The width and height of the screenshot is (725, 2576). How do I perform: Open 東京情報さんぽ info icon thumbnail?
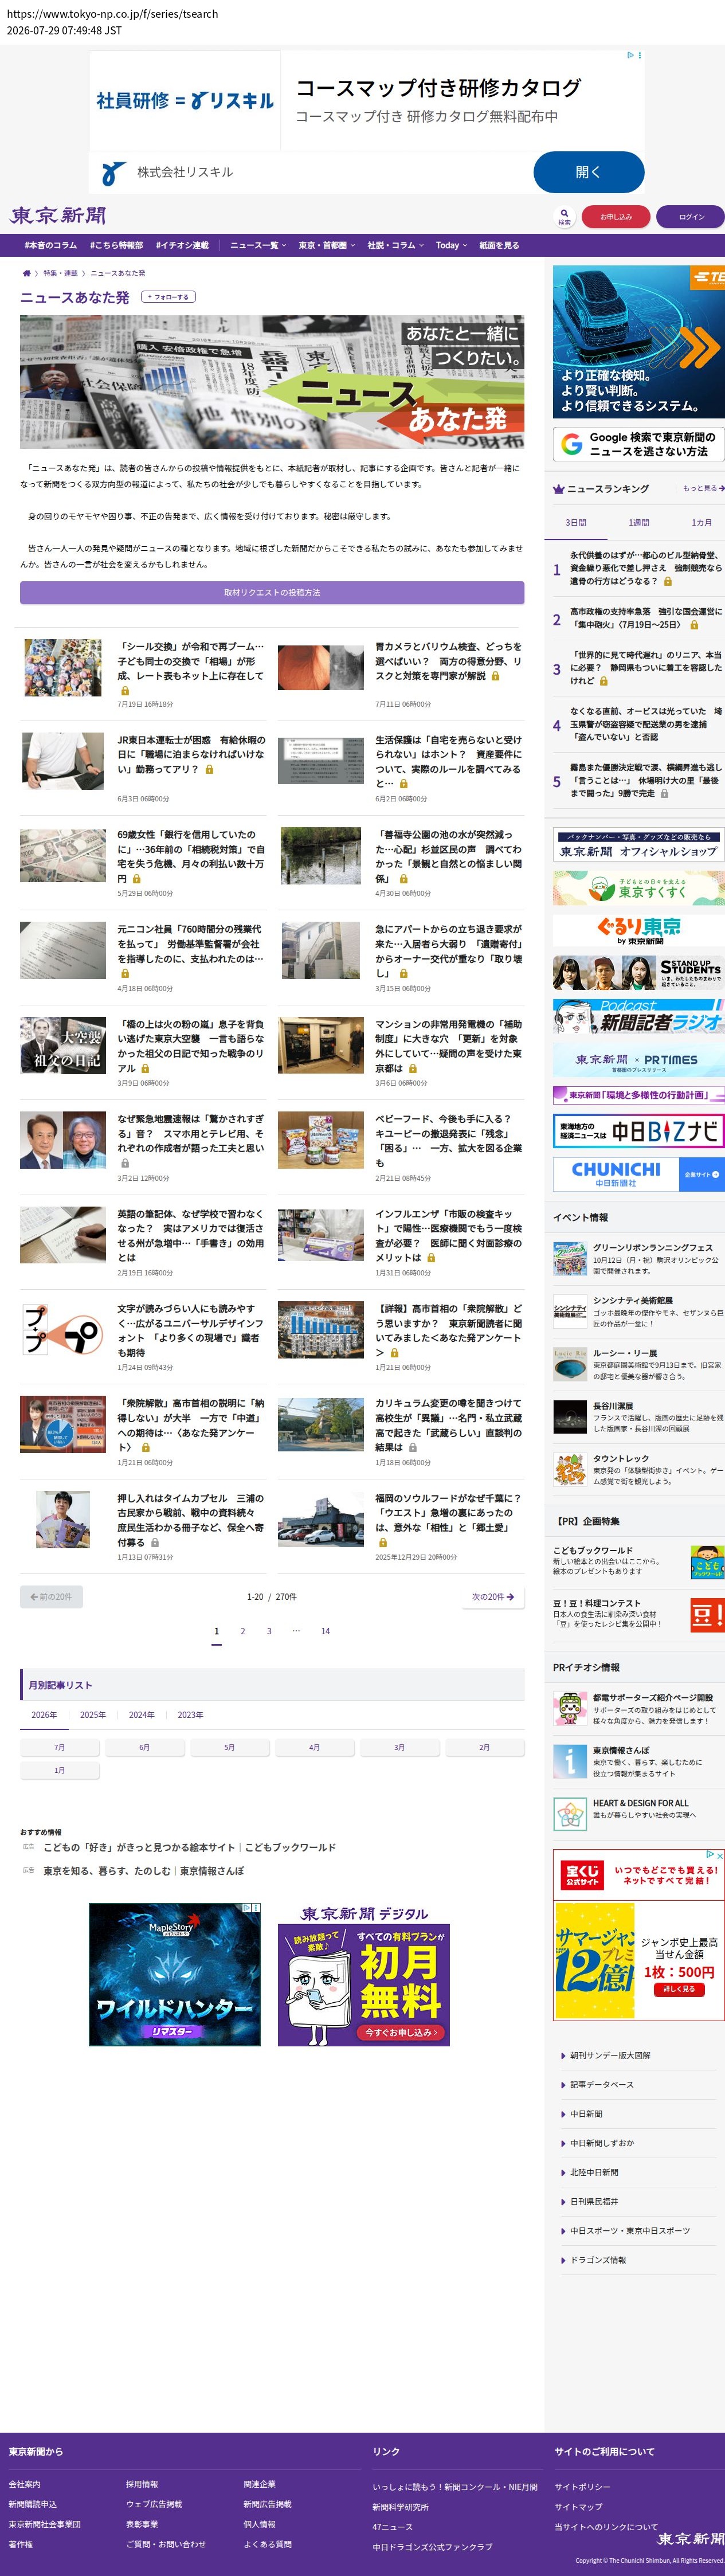point(570,1760)
